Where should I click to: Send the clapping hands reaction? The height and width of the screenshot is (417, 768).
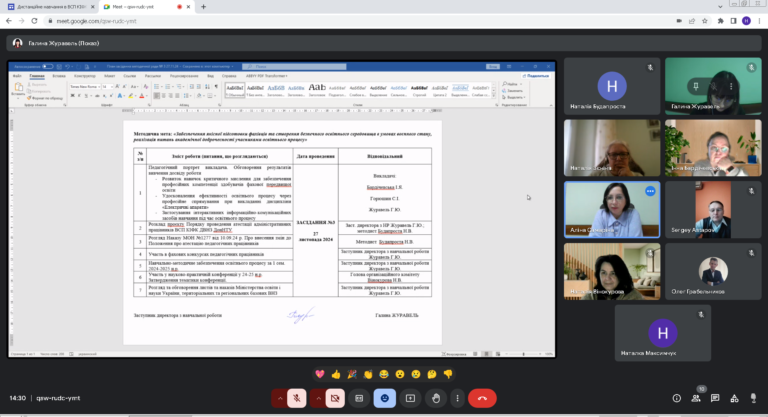coord(368,374)
